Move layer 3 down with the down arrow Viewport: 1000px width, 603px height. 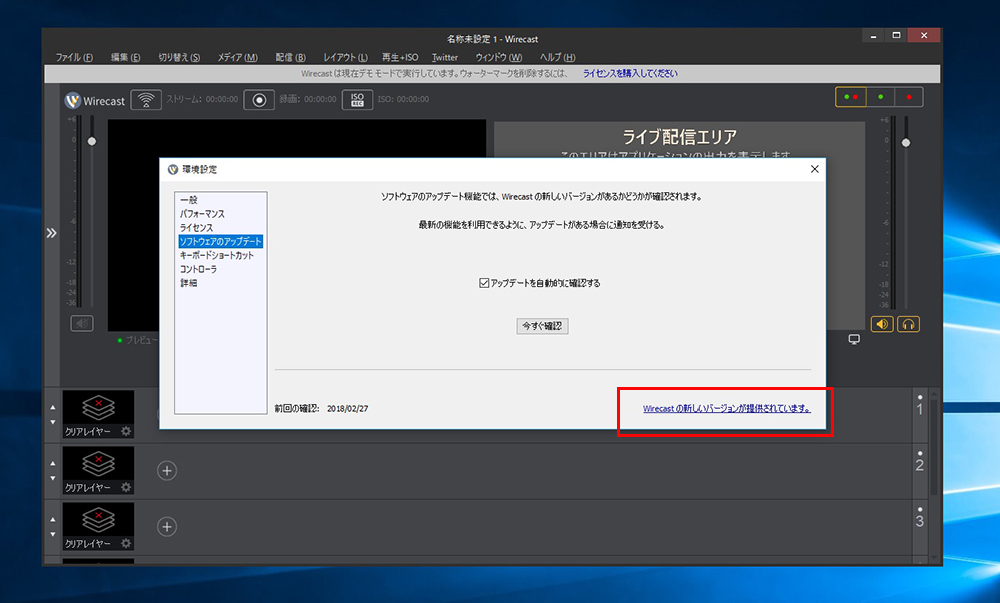pyautogui.click(x=53, y=534)
